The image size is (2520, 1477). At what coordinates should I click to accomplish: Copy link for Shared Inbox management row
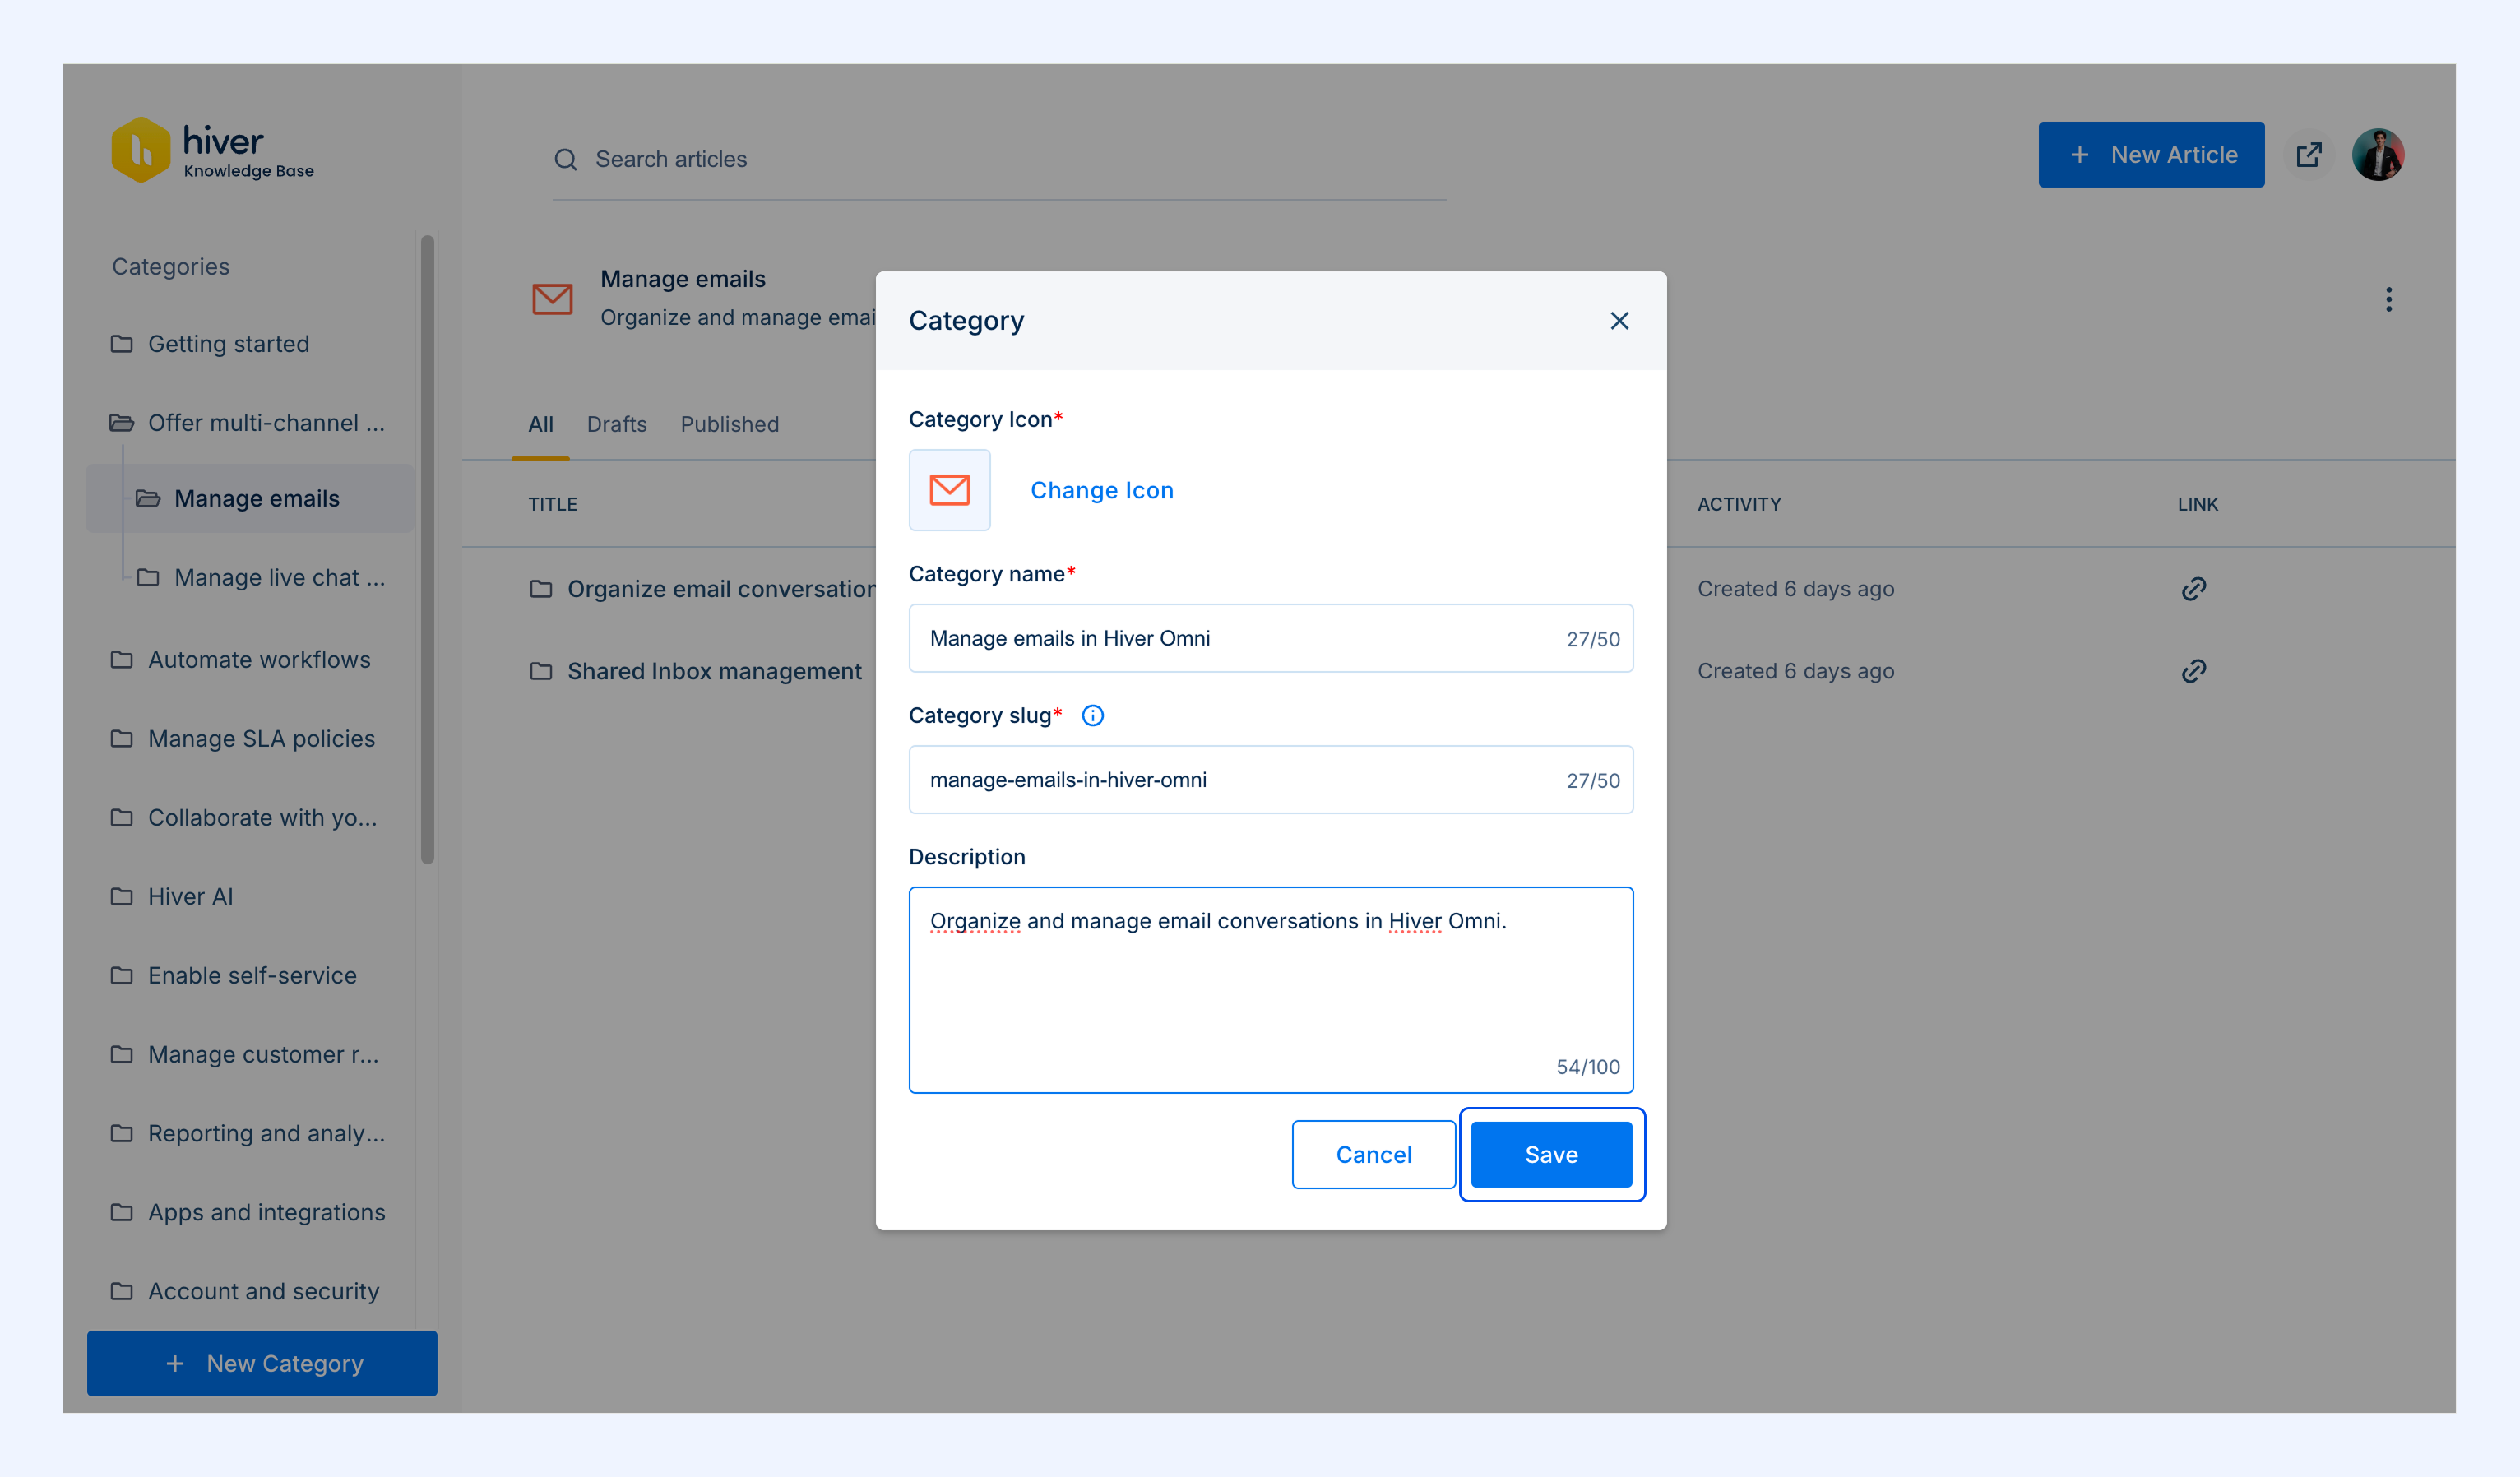2193,672
